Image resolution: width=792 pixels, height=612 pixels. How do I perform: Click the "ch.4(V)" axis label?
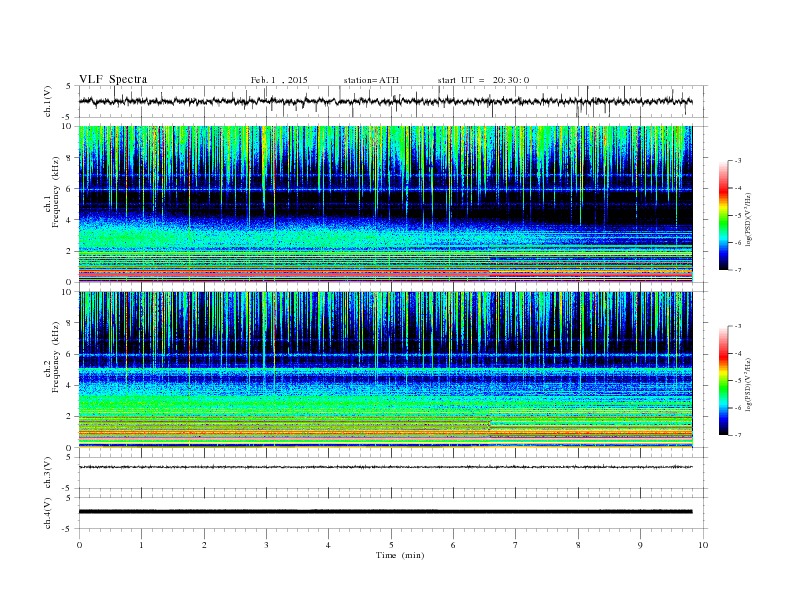point(48,513)
